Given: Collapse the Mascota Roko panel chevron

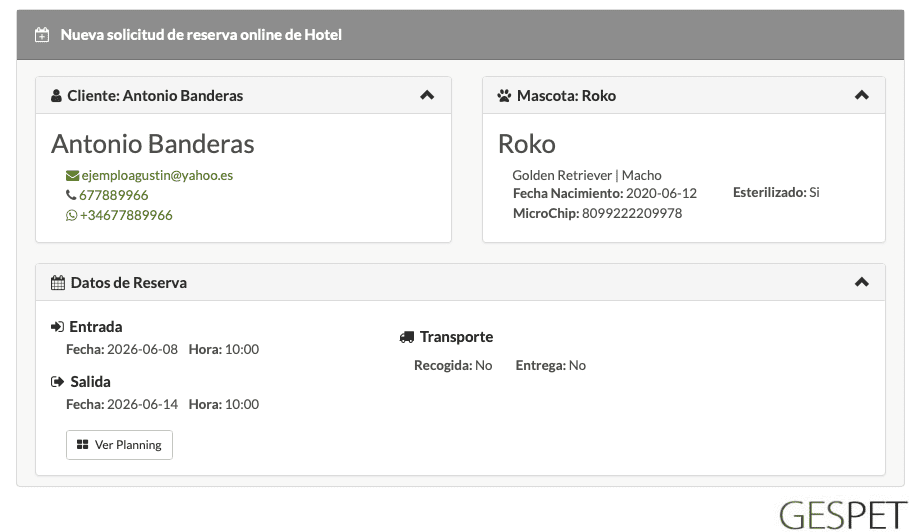Looking at the screenshot, I should pos(861,95).
